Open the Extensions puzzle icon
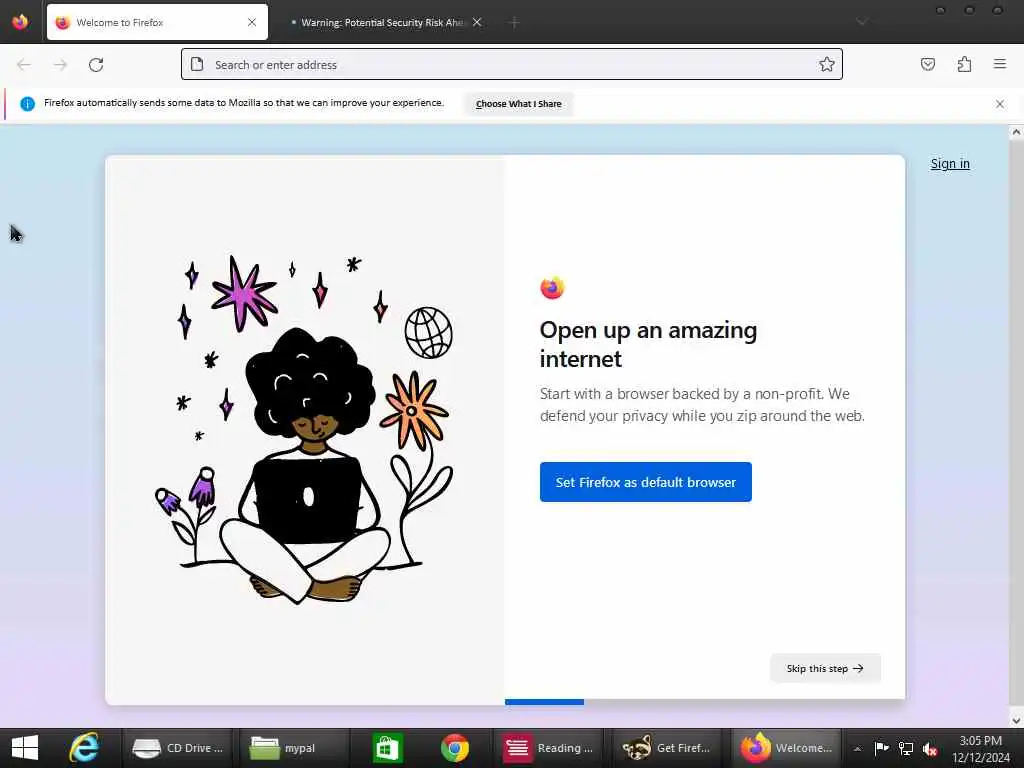Image resolution: width=1024 pixels, height=768 pixels. [965, 64]
